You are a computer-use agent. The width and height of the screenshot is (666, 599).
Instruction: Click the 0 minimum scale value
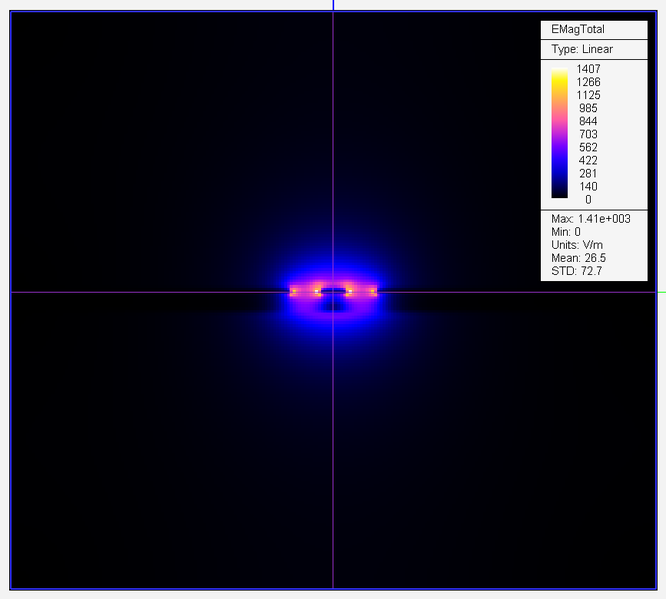(x=588, y=199)
